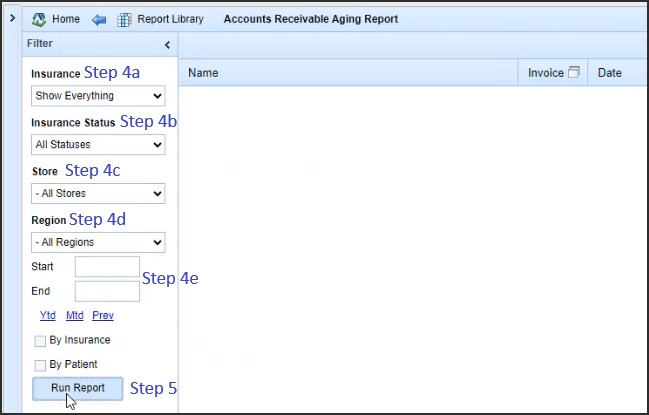
Task: Open the Region dropdown showing All Regions
Action: pyautogui.click(x=98, y=242)
